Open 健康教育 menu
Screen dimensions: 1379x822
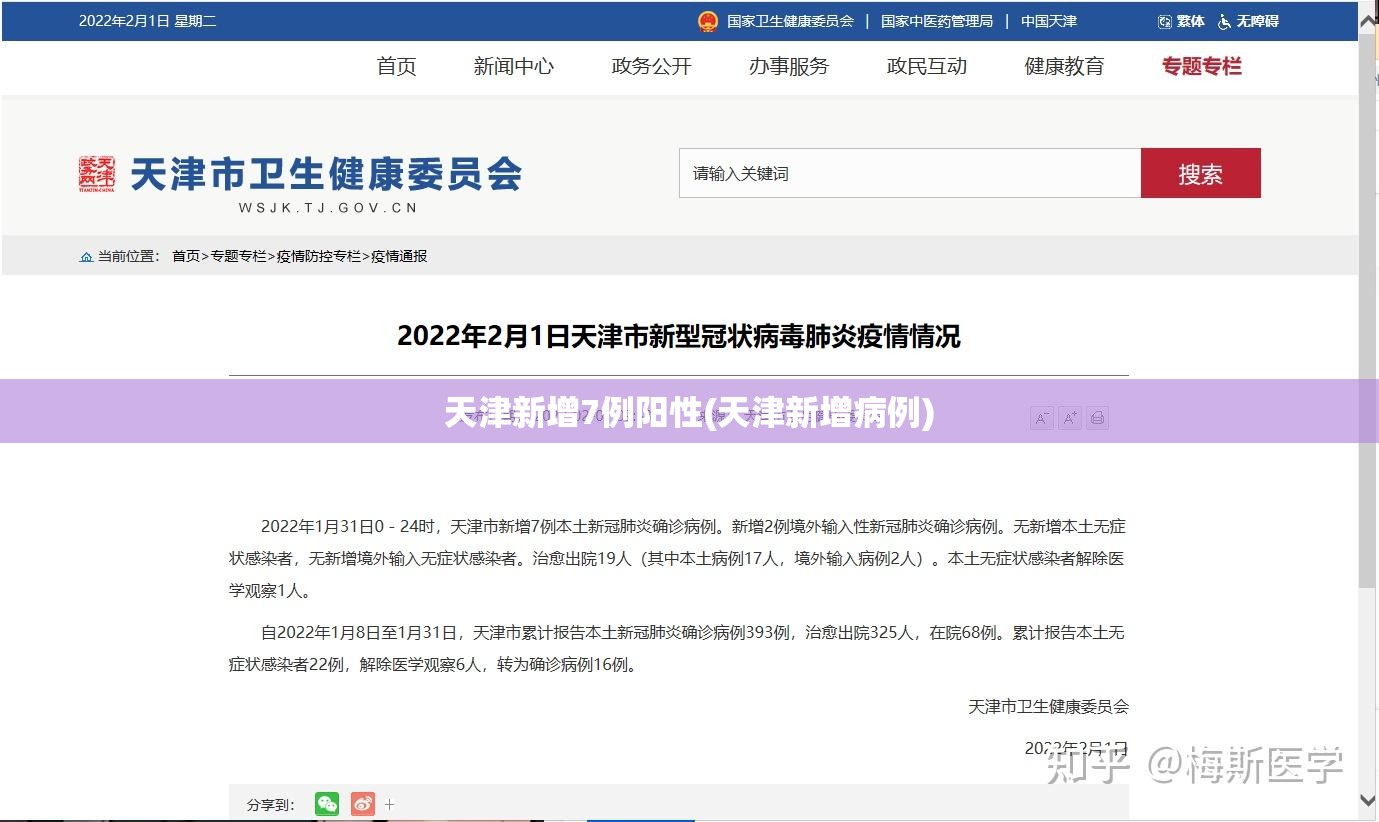[x=1064, y=66]
